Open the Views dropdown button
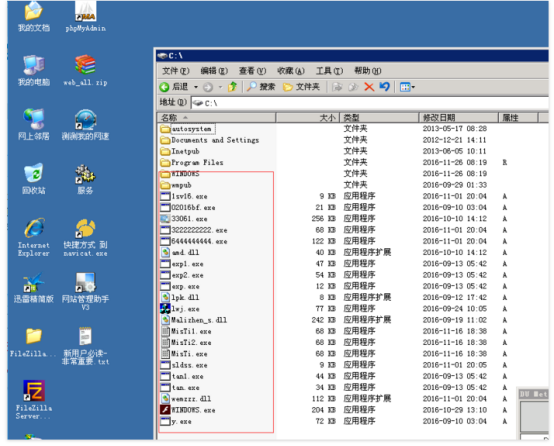The image size is (554, 446). coord(407,87)
